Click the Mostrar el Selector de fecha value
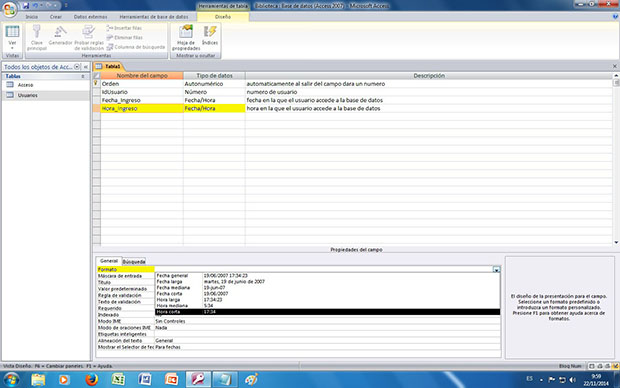 [x=327, y=347]
